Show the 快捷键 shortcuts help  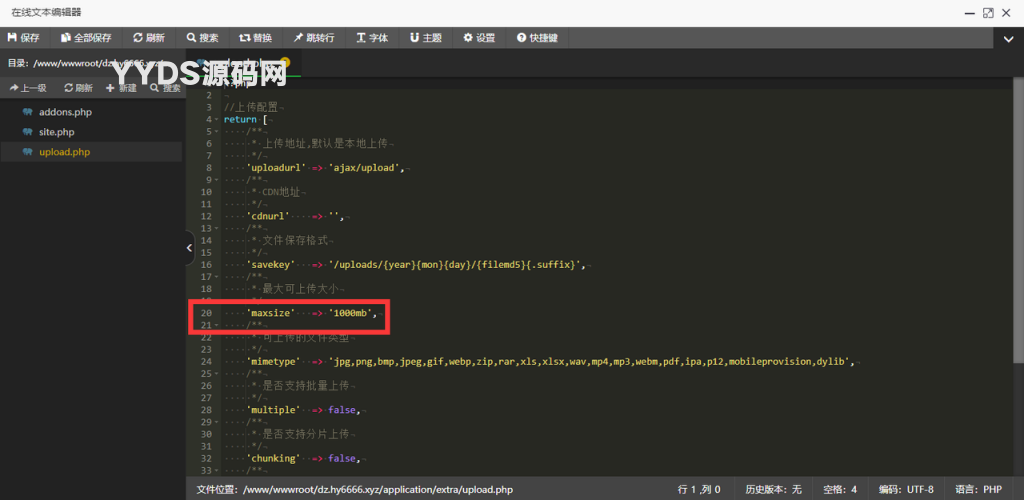pos(537,38)
